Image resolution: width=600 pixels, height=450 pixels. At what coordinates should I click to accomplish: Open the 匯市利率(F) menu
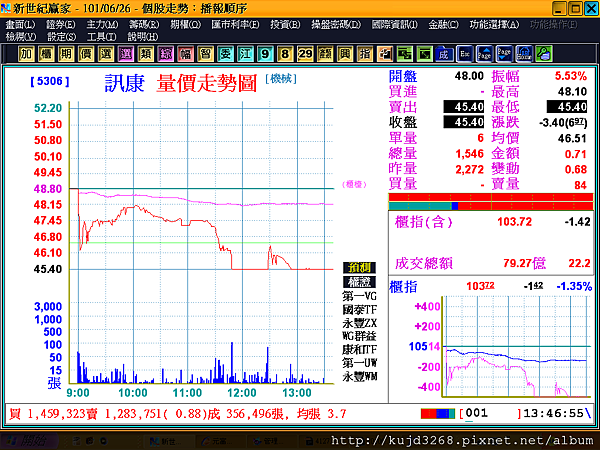[x=235, y=25]
